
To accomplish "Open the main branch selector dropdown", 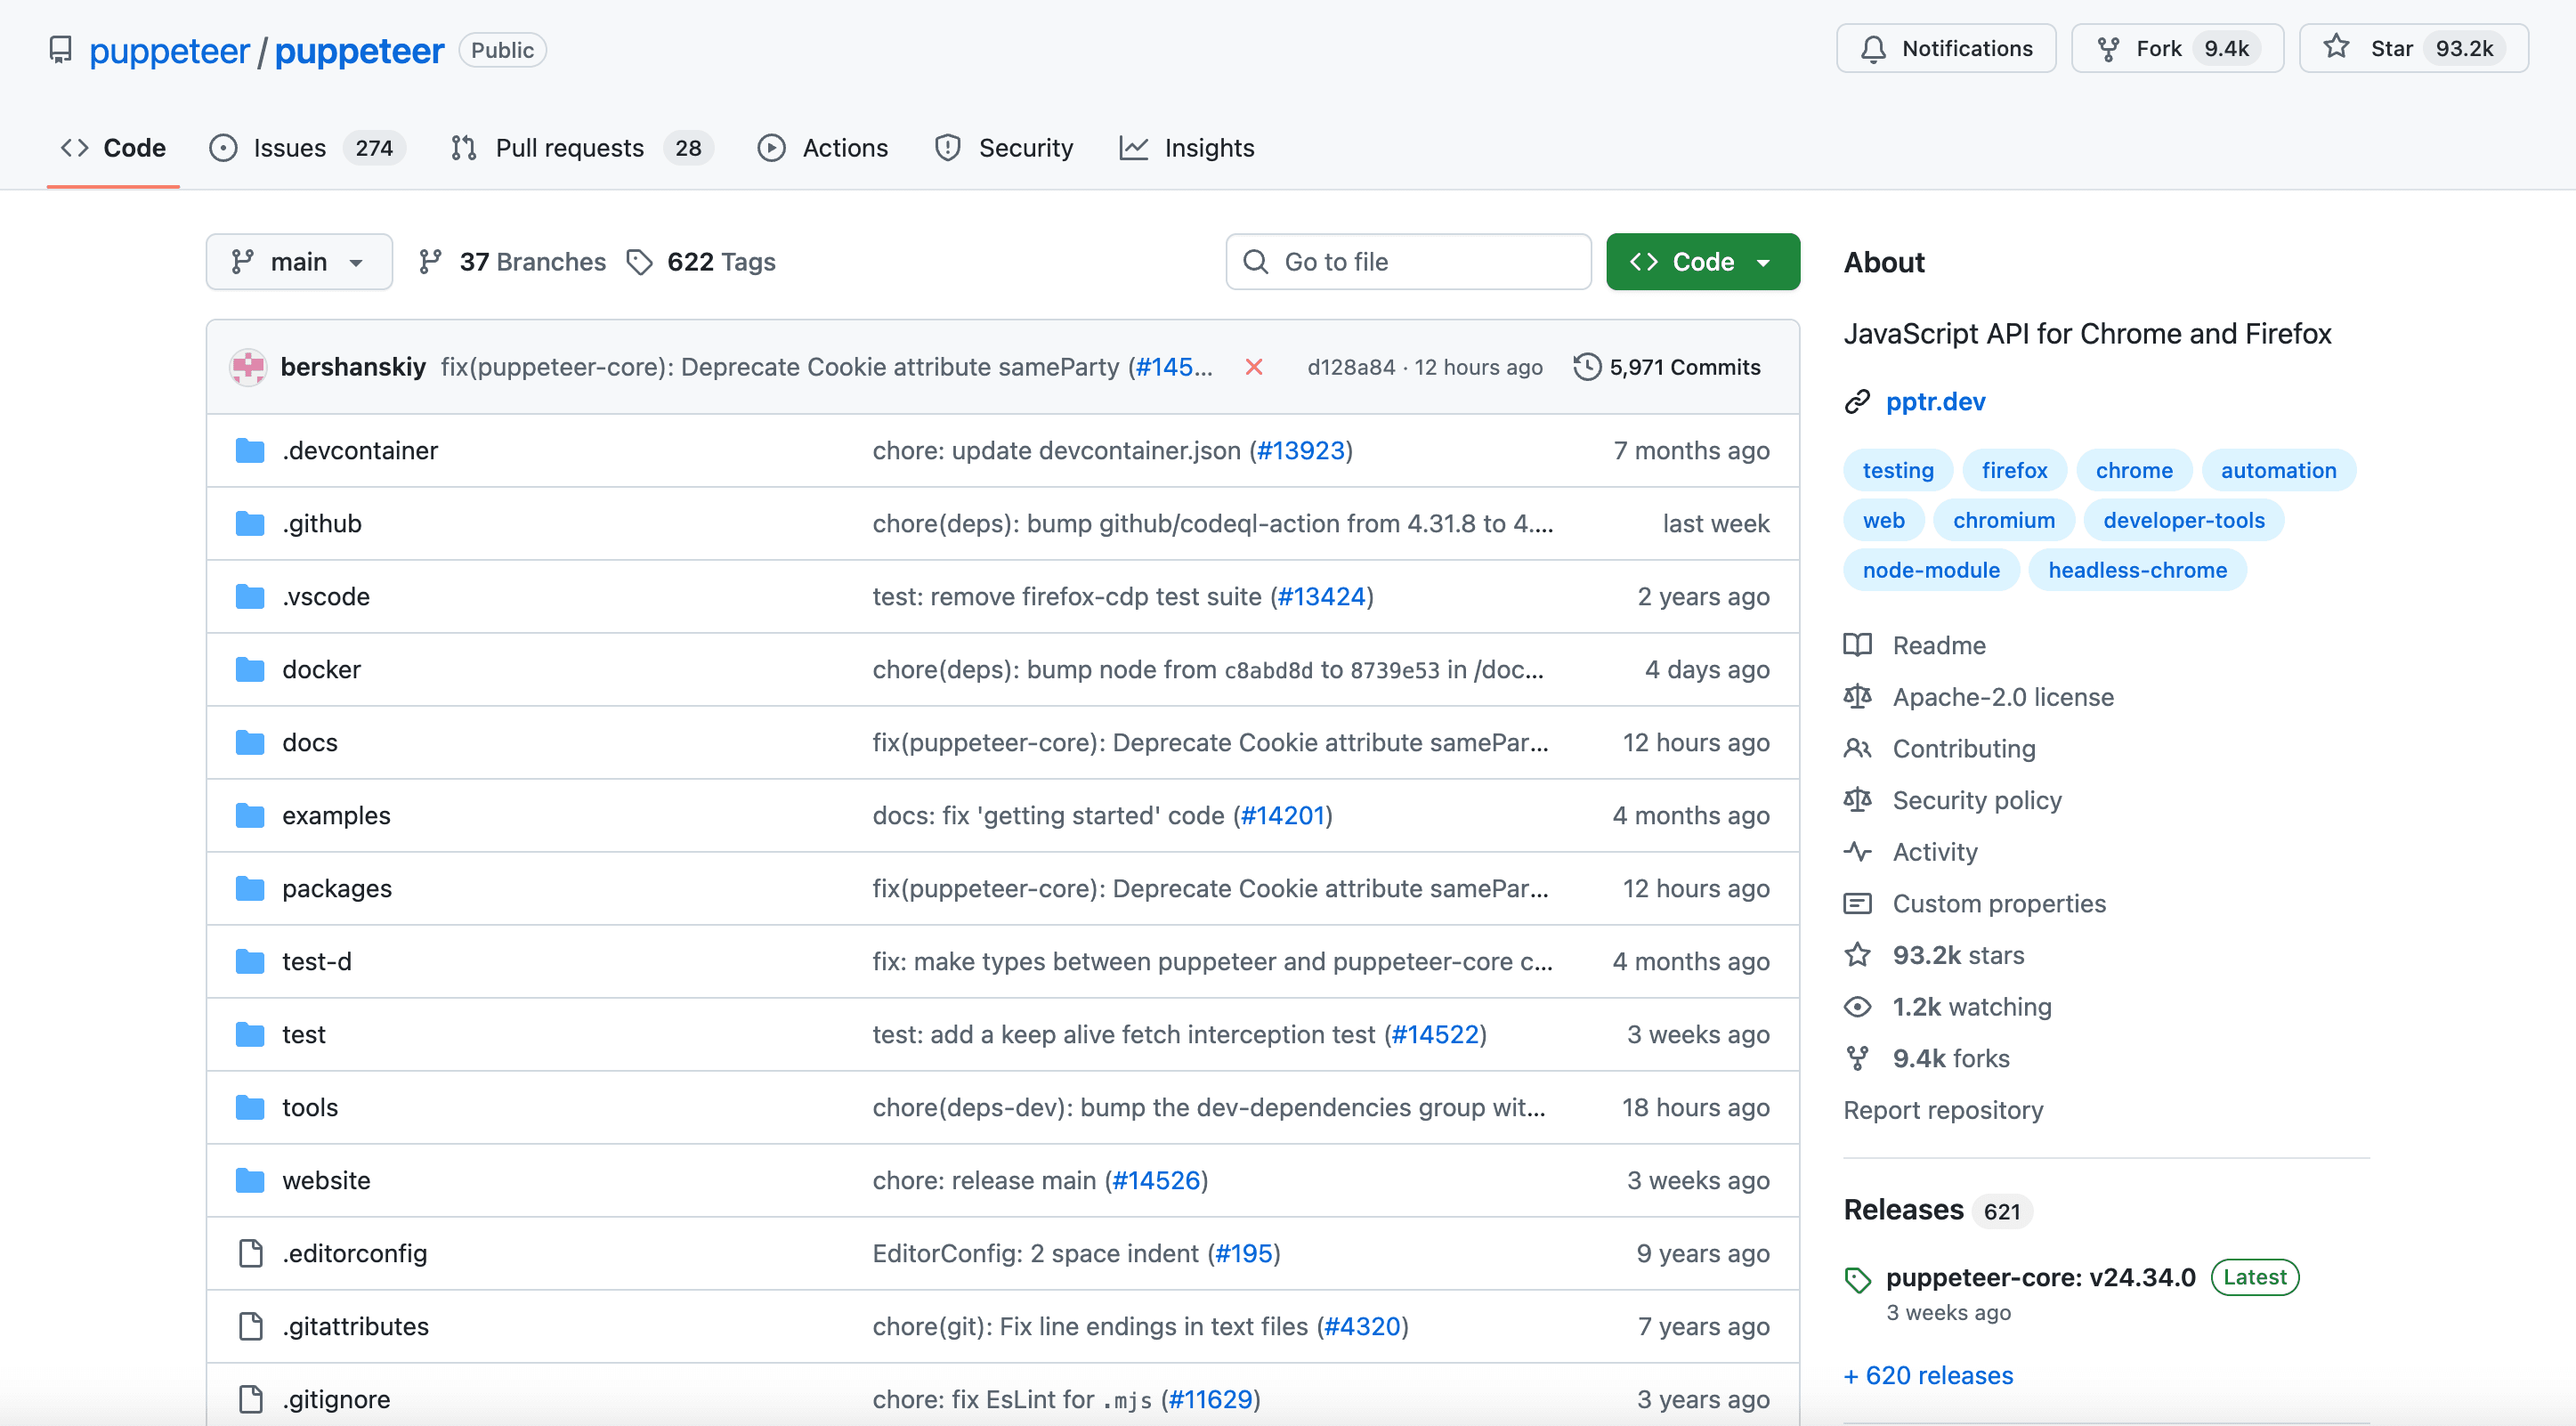I will click(x=299, y=261).
